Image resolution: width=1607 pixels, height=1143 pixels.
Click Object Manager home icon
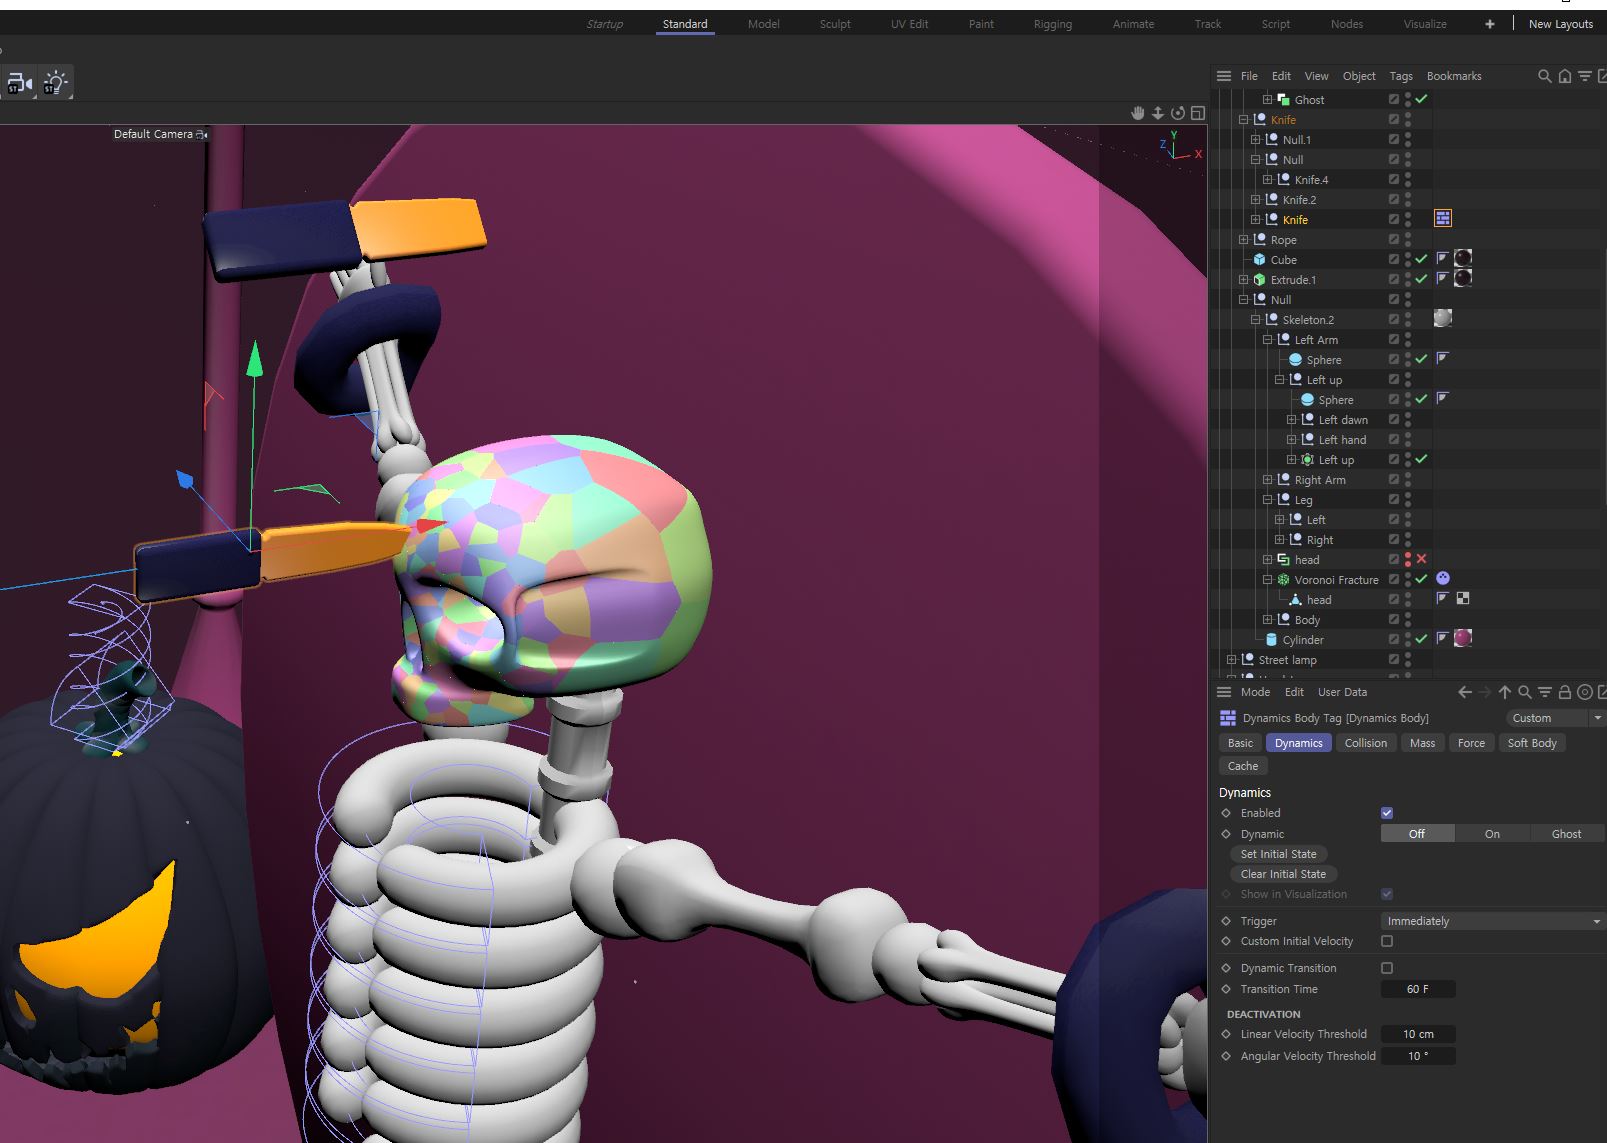point(1565,76)
